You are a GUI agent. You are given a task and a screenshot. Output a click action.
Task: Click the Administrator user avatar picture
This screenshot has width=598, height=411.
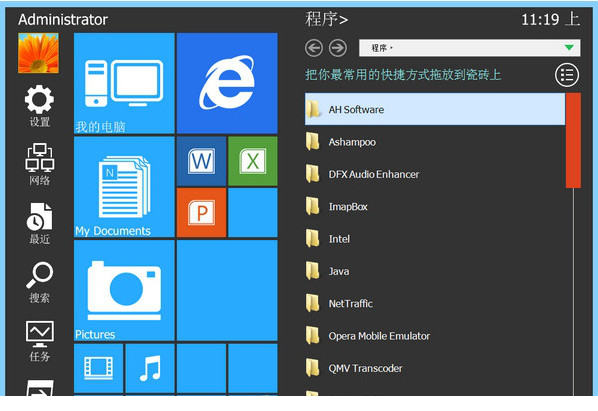(38, 53)
